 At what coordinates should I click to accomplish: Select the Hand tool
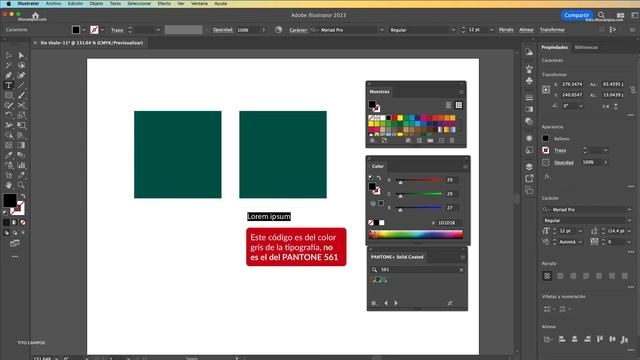pos(9,185)
